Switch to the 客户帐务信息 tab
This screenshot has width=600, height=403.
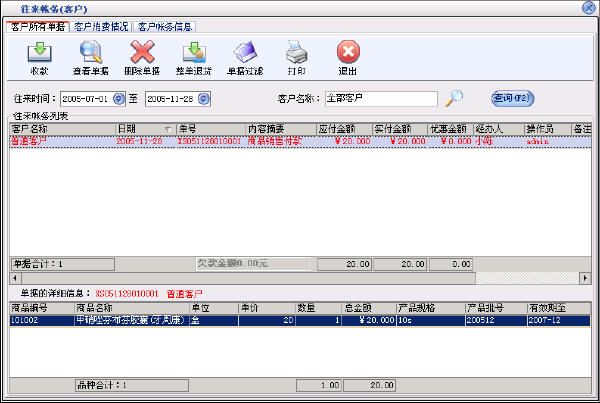tap(165, 26)
